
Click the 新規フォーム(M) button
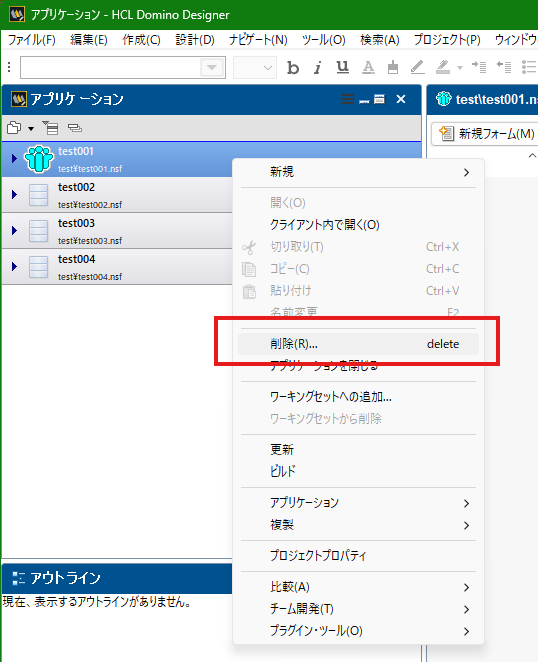coord(486,134)
